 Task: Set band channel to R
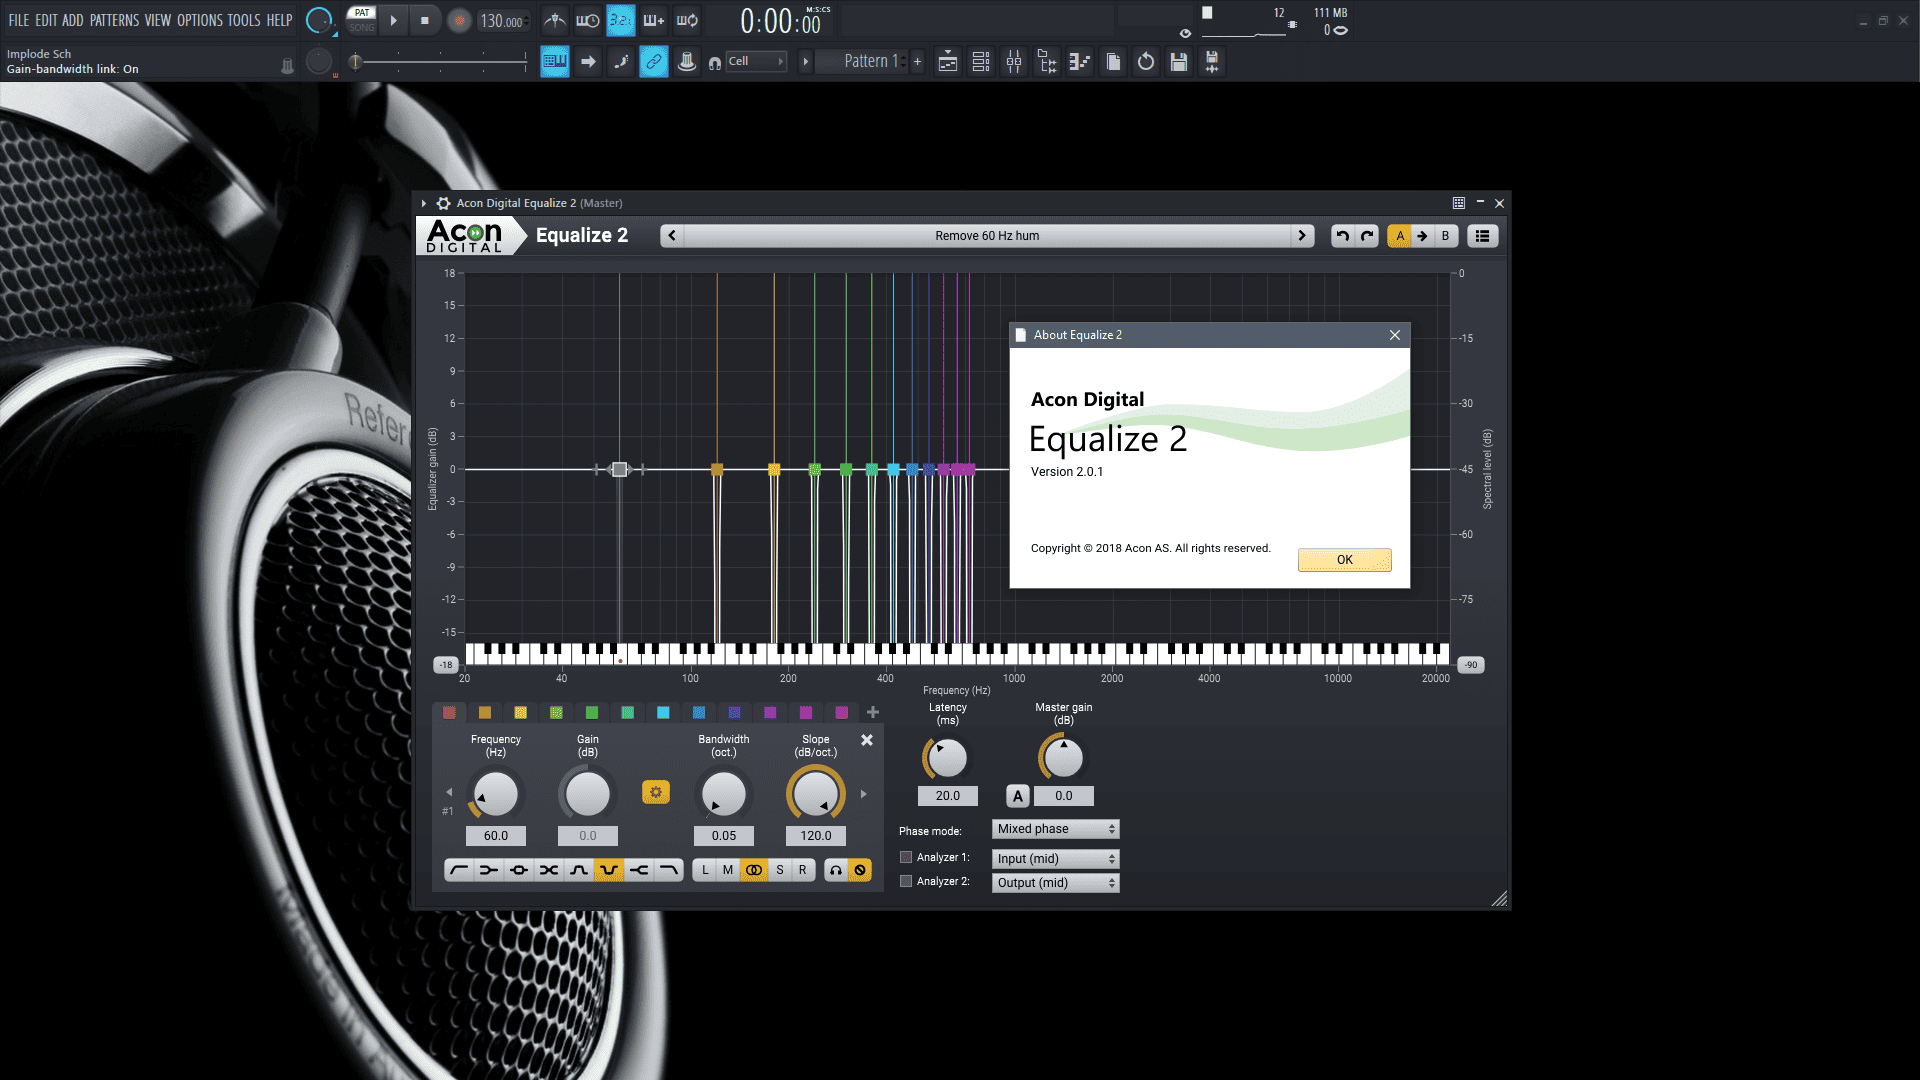802,870
